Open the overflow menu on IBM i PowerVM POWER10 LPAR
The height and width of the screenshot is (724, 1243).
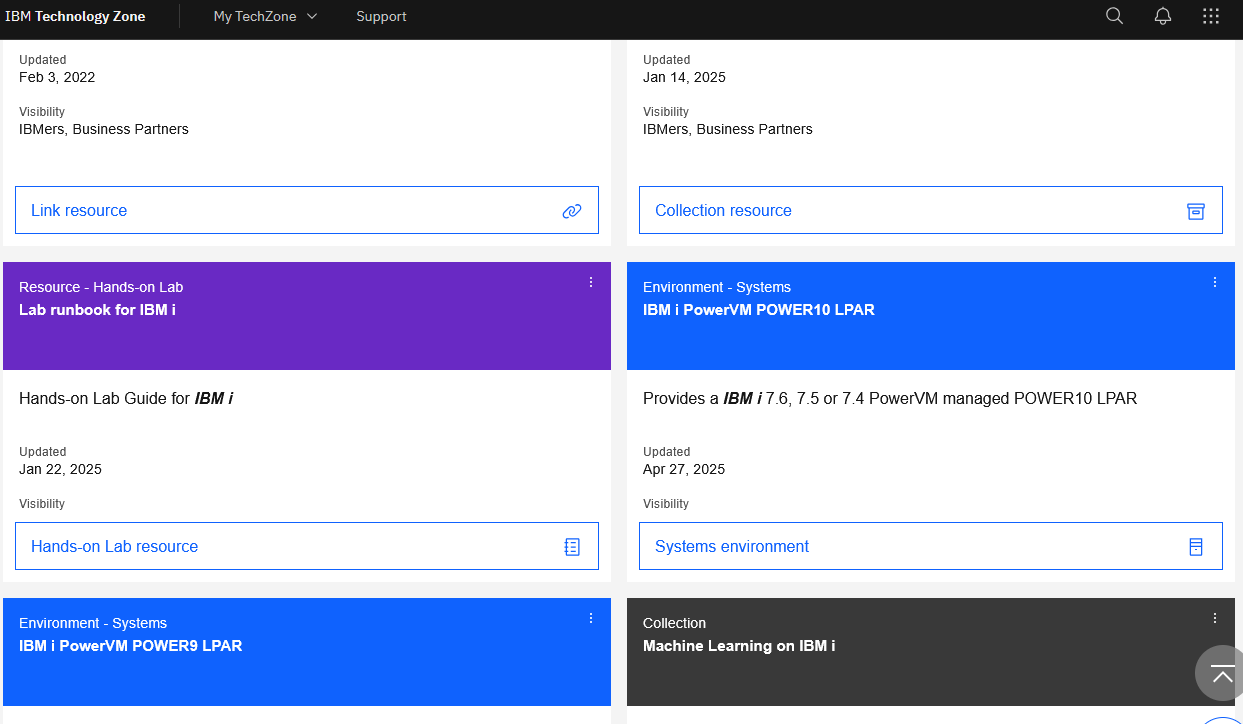tap(1215, 282)
